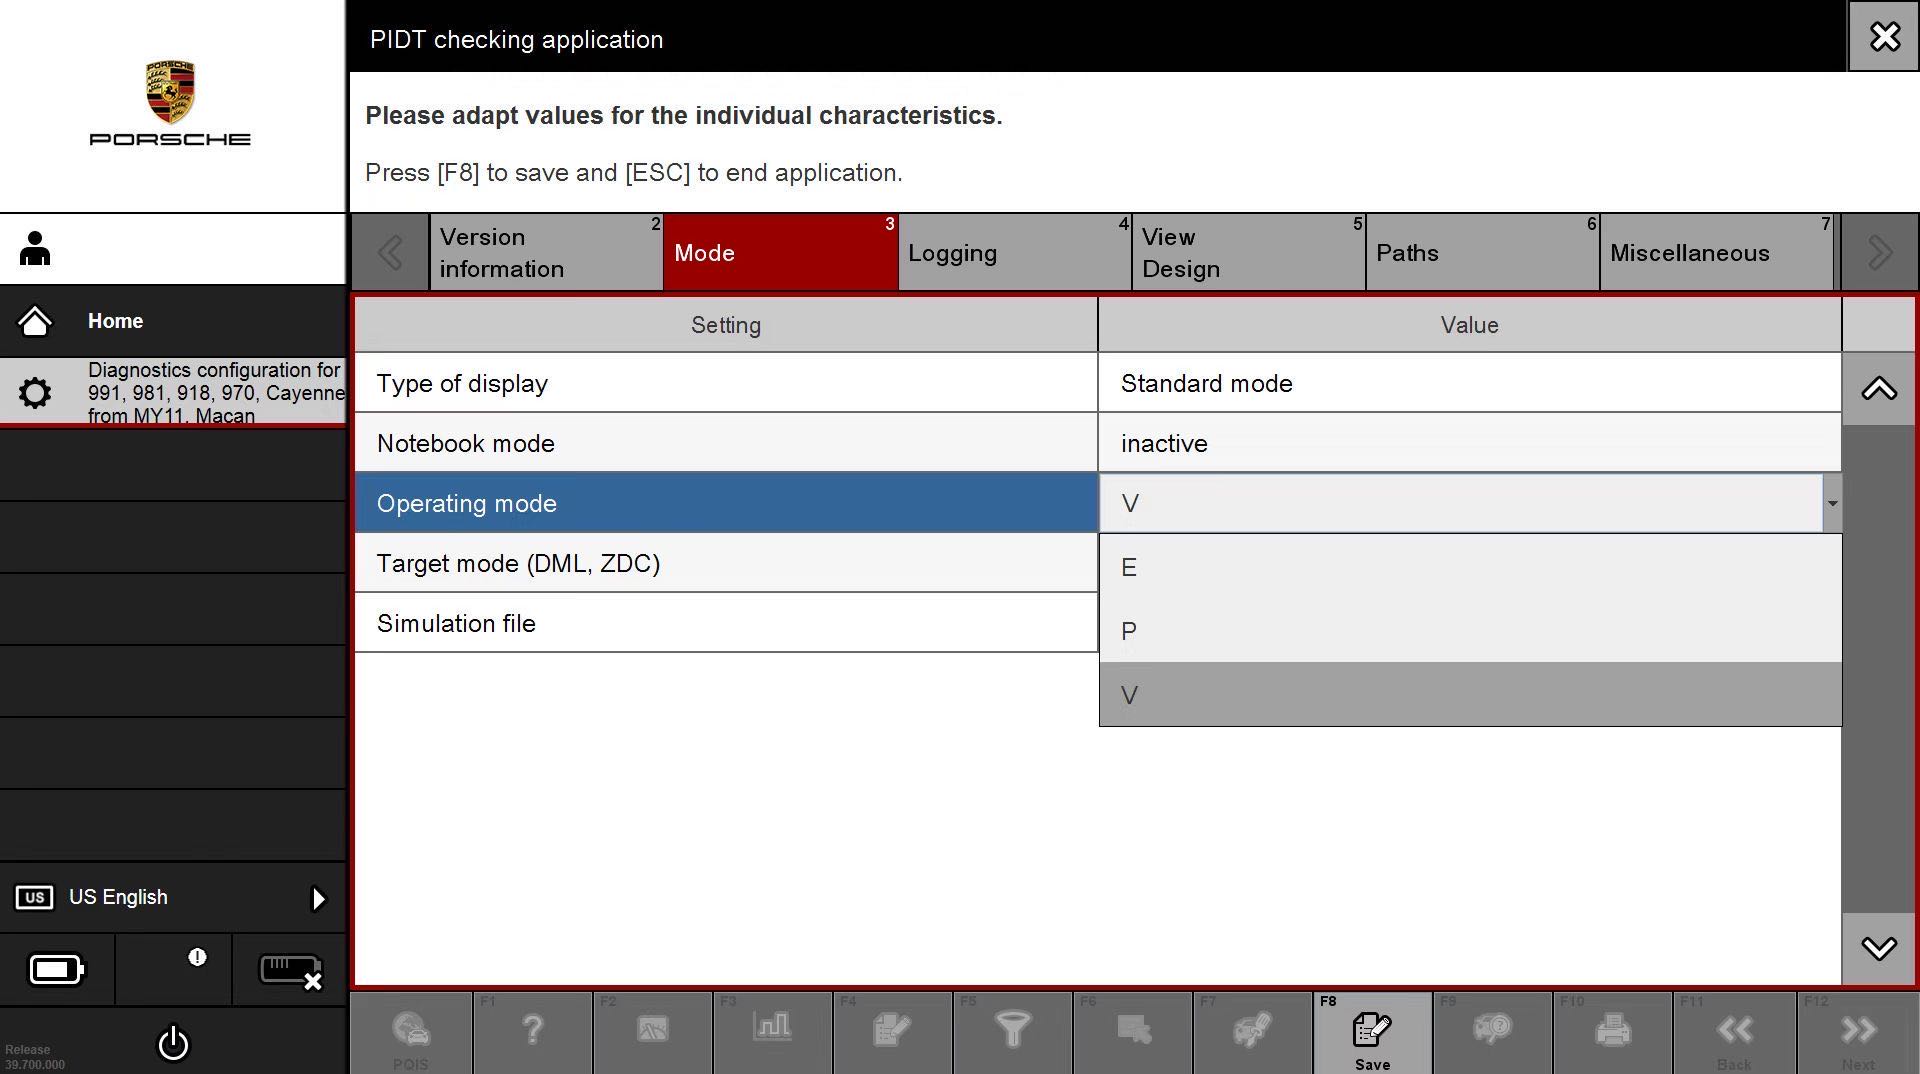Click the disconnected interface device icon

(x=290, y=971)
